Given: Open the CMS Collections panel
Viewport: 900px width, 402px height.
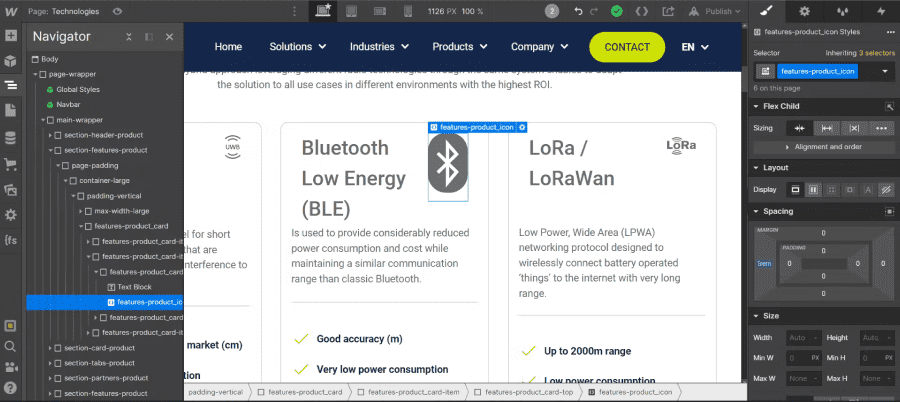Looking at the screenshot, I should [10, 138].
